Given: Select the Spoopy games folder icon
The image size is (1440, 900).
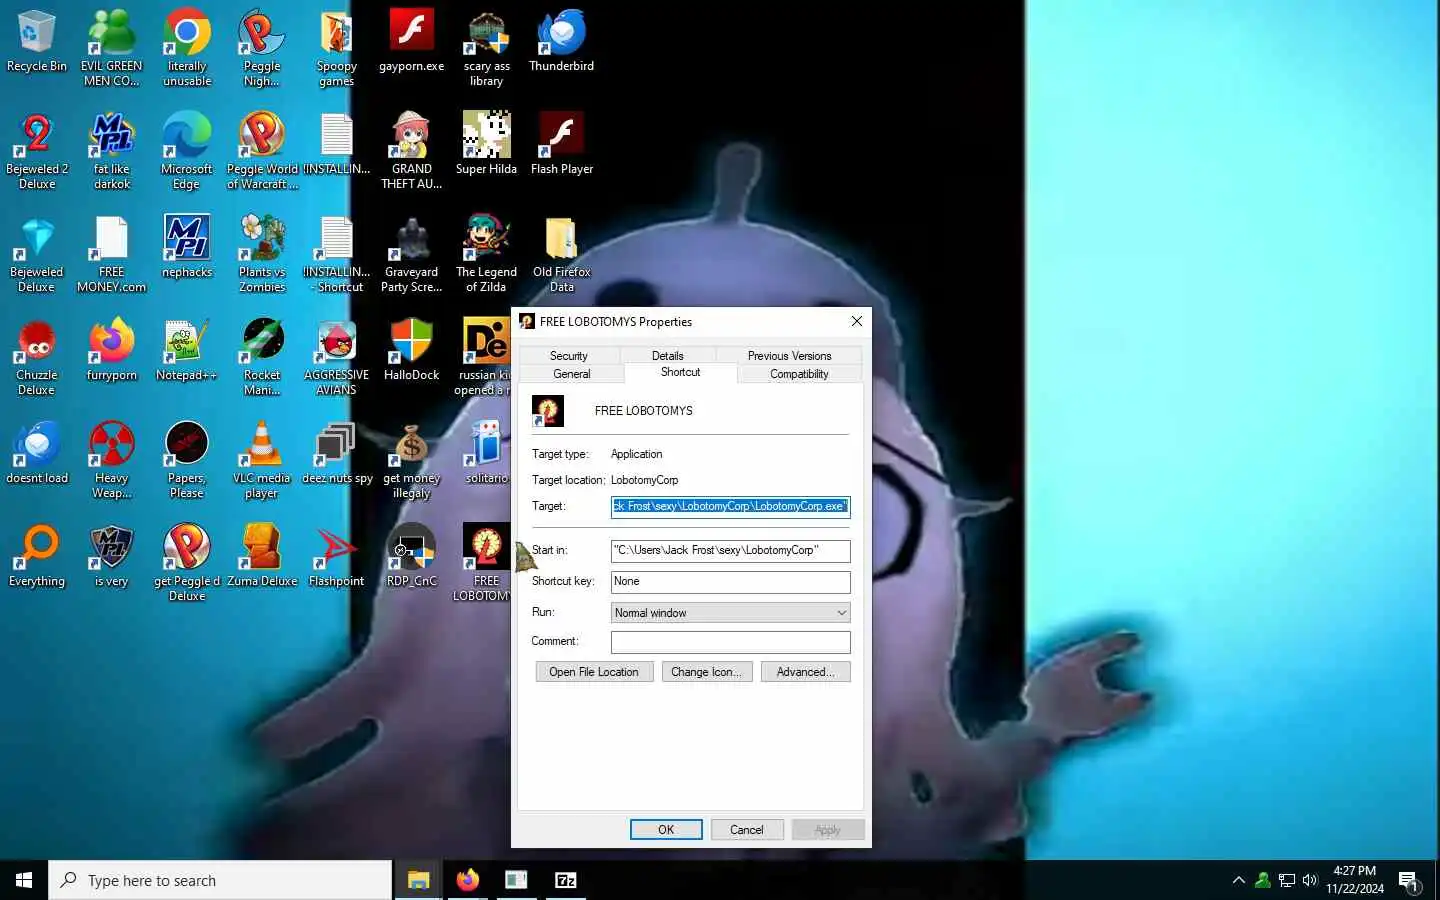Looking at the screenshot, I should [337, 48].
